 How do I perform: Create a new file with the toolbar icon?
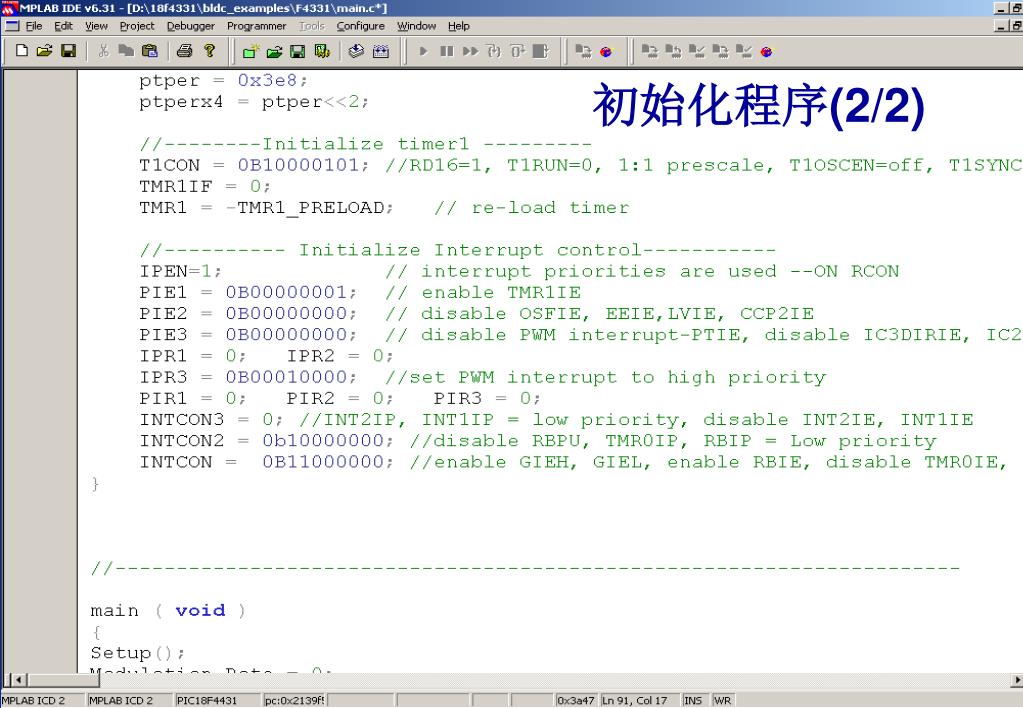22,51
